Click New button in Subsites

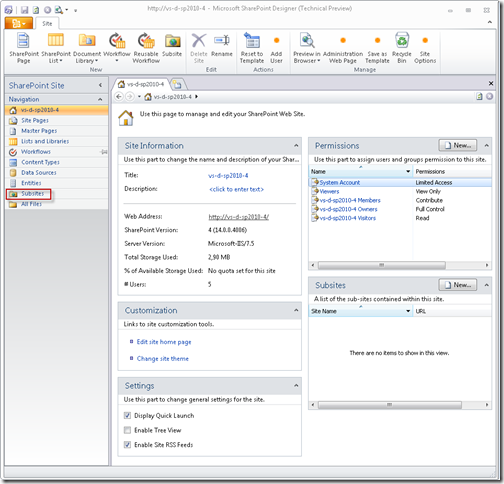tap(458, 285)
